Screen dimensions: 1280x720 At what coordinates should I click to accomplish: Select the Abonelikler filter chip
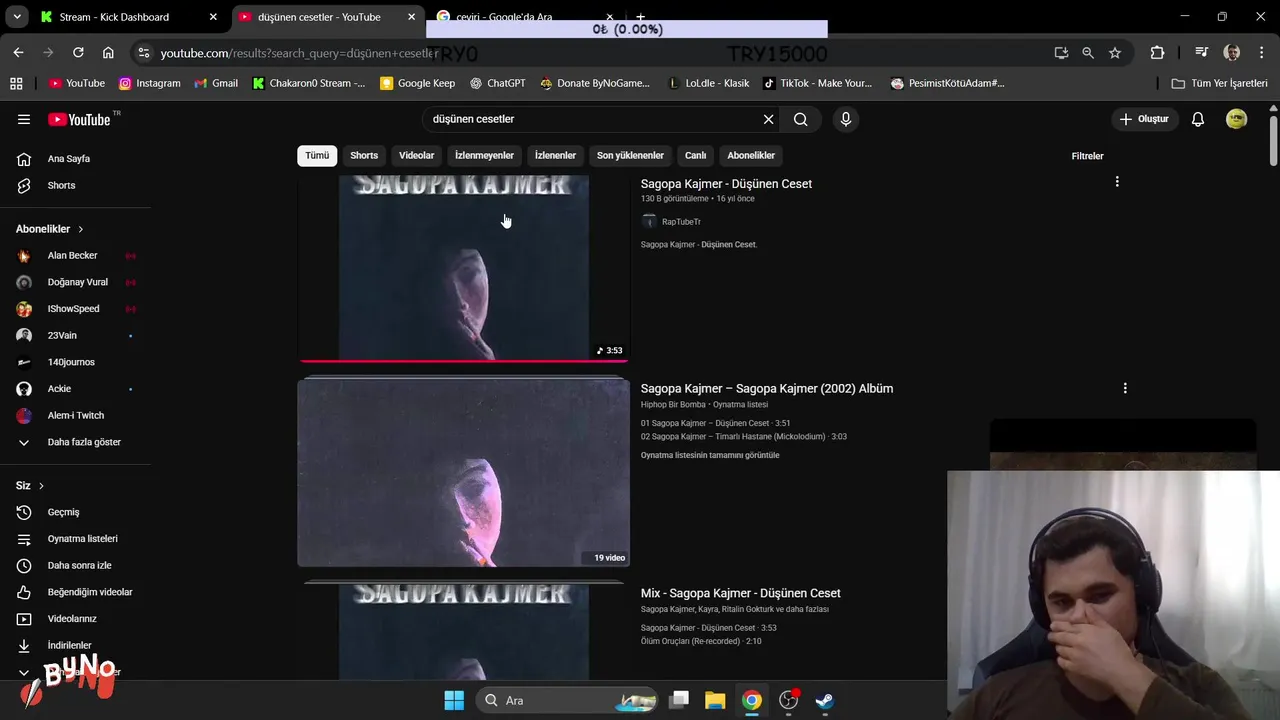click(x=751, y=155)
